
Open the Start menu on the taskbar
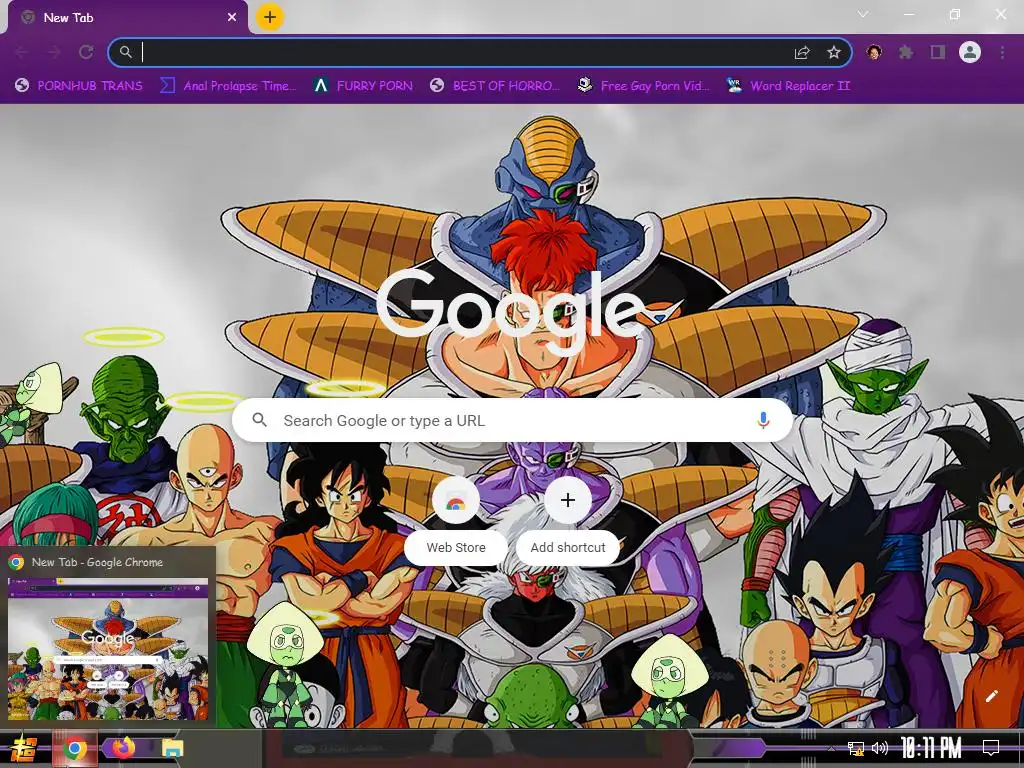(x=22, y=748)
